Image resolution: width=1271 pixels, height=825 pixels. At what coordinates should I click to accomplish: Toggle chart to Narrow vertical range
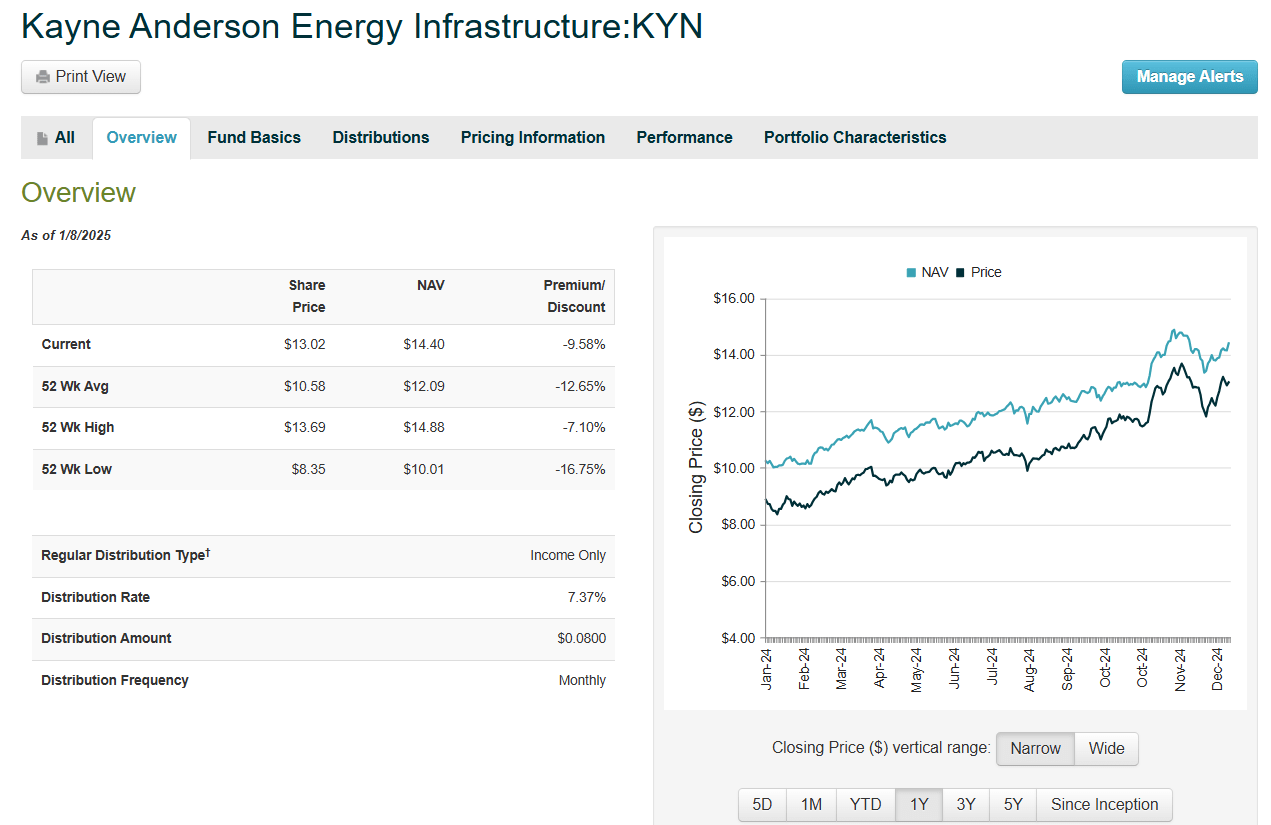point(1035,748)
